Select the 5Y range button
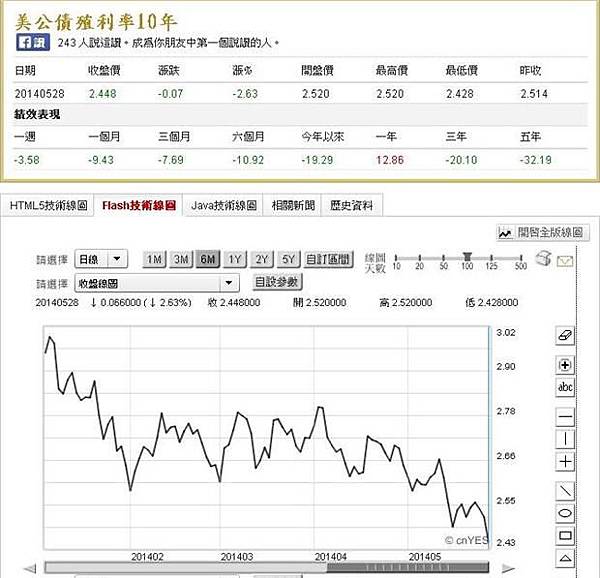 (x=289, y=259)
